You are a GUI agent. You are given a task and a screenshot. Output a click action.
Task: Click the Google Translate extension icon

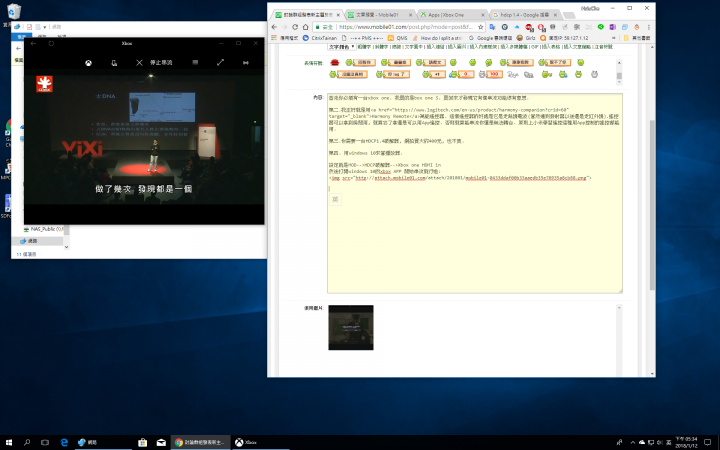[493, 27]
